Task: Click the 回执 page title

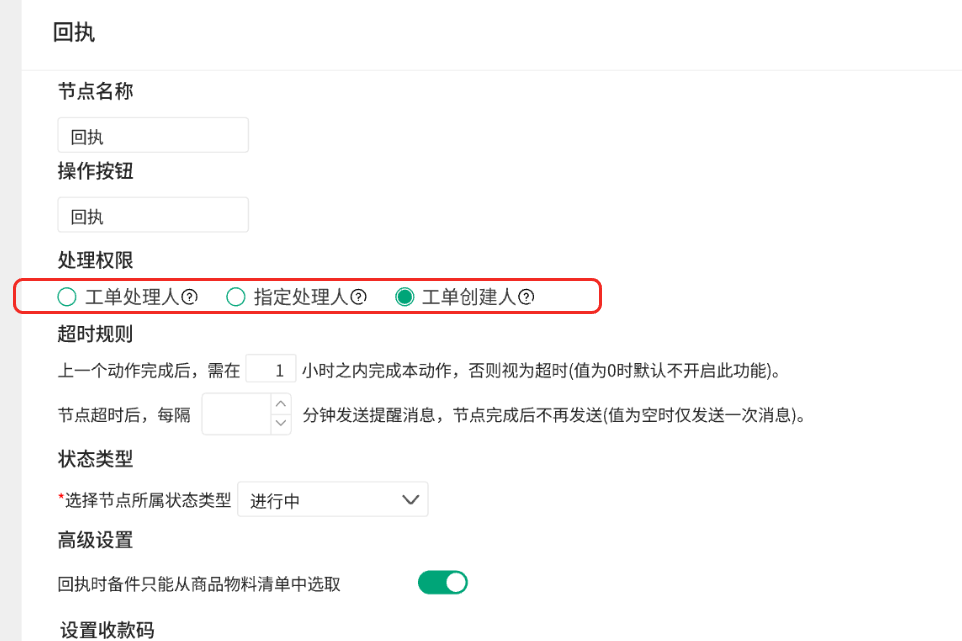Action: [x=74, y=33]
